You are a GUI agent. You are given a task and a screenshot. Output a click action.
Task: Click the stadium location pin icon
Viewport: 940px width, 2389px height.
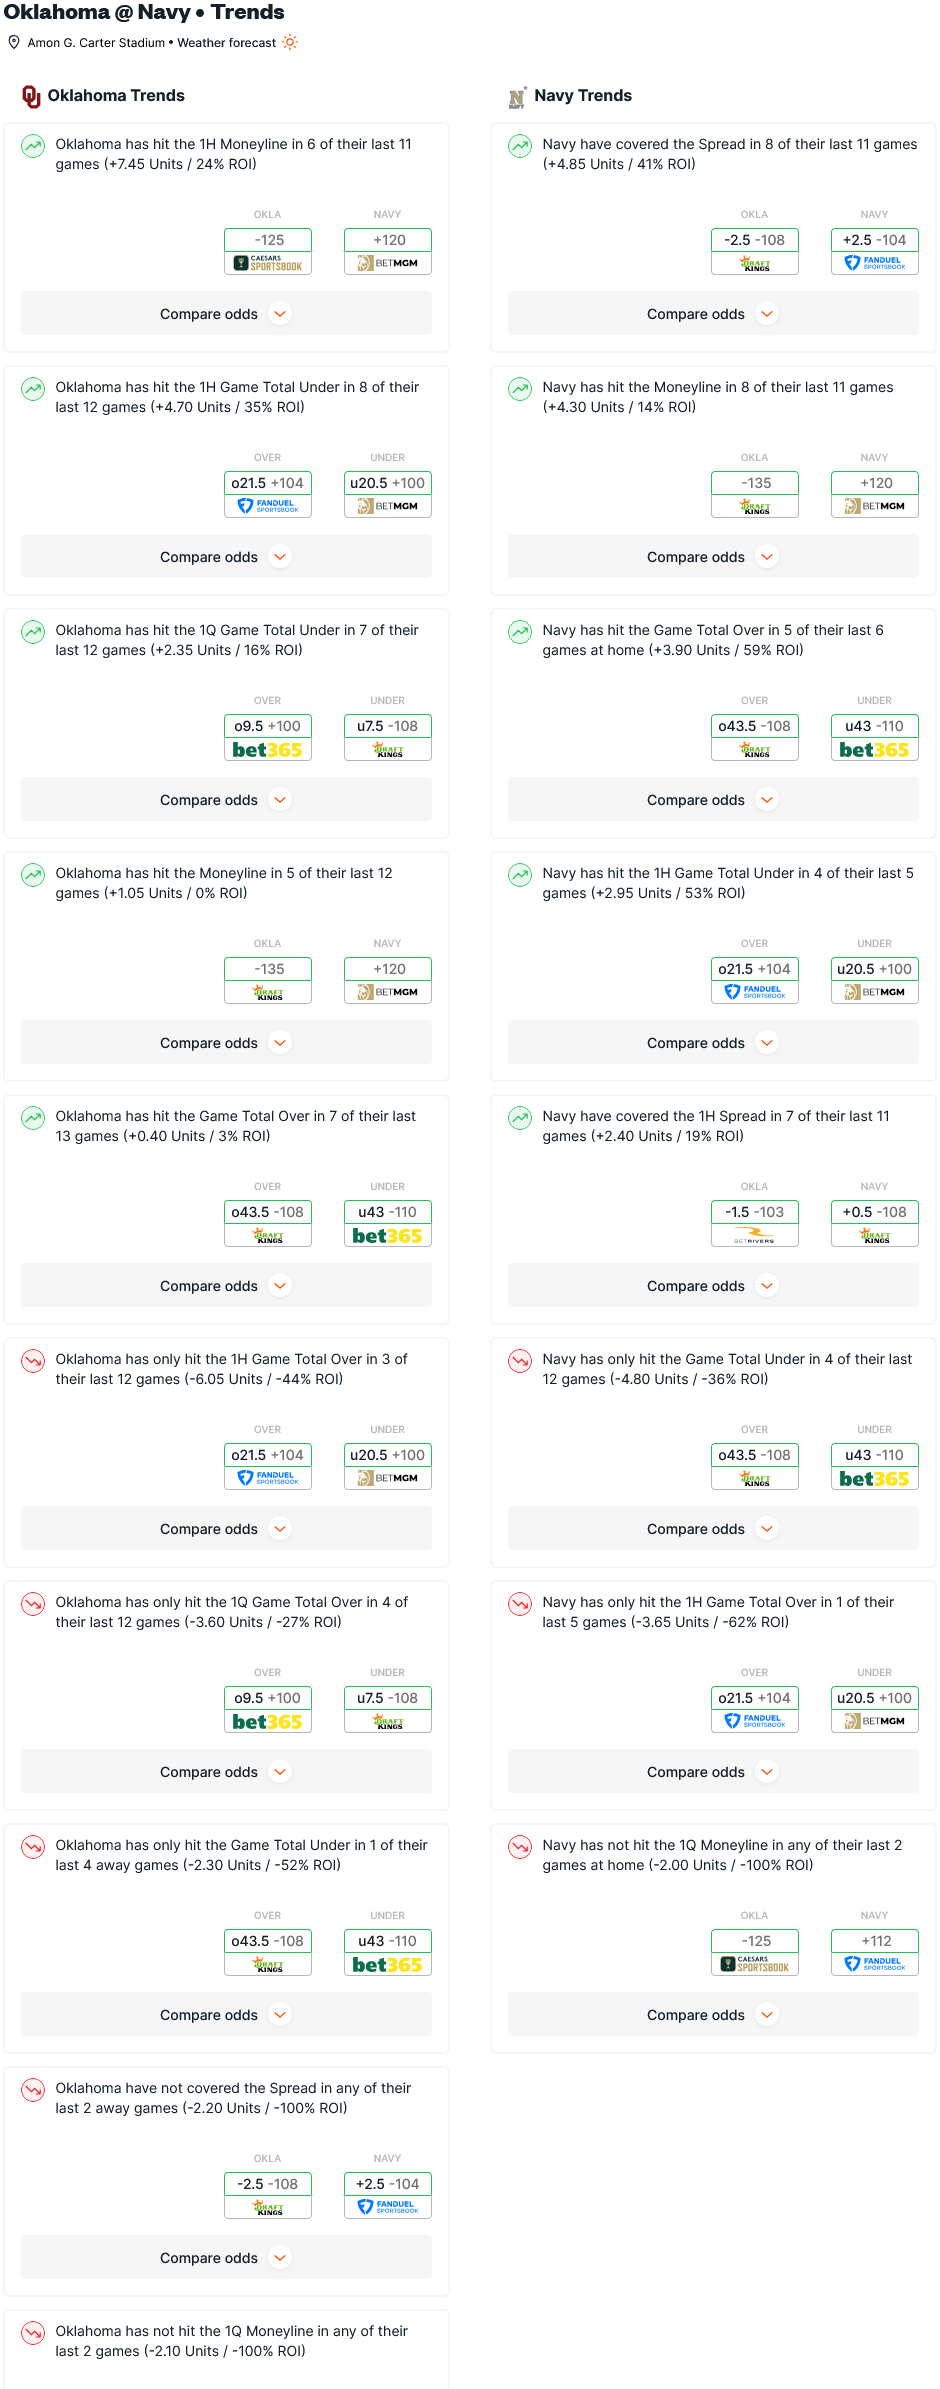(14, 42)
